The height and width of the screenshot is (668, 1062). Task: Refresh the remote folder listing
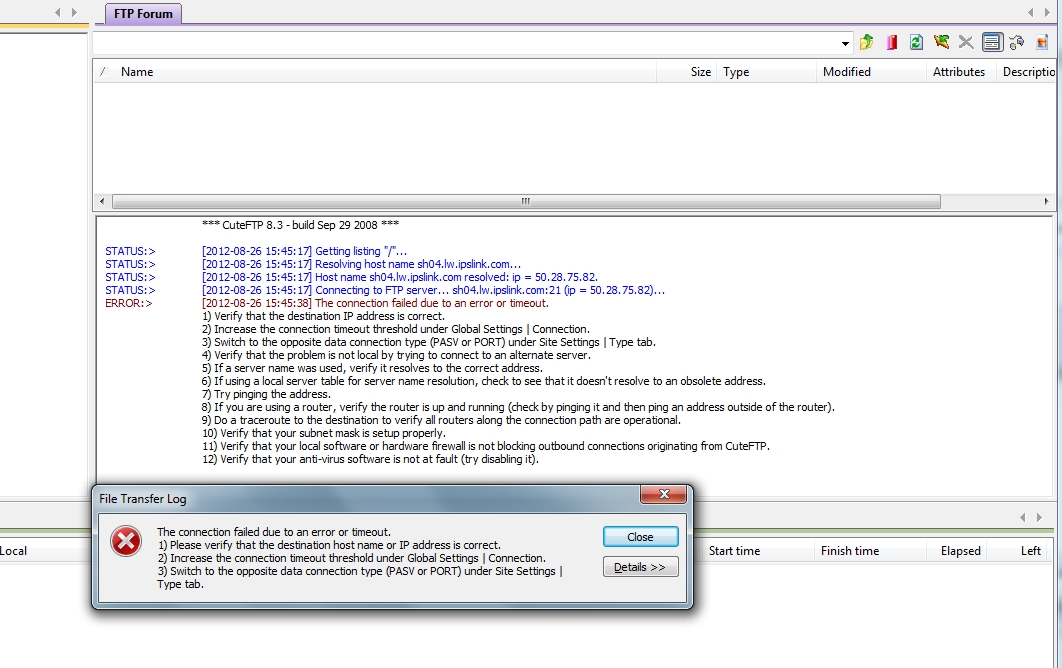(x=916, y=42)
